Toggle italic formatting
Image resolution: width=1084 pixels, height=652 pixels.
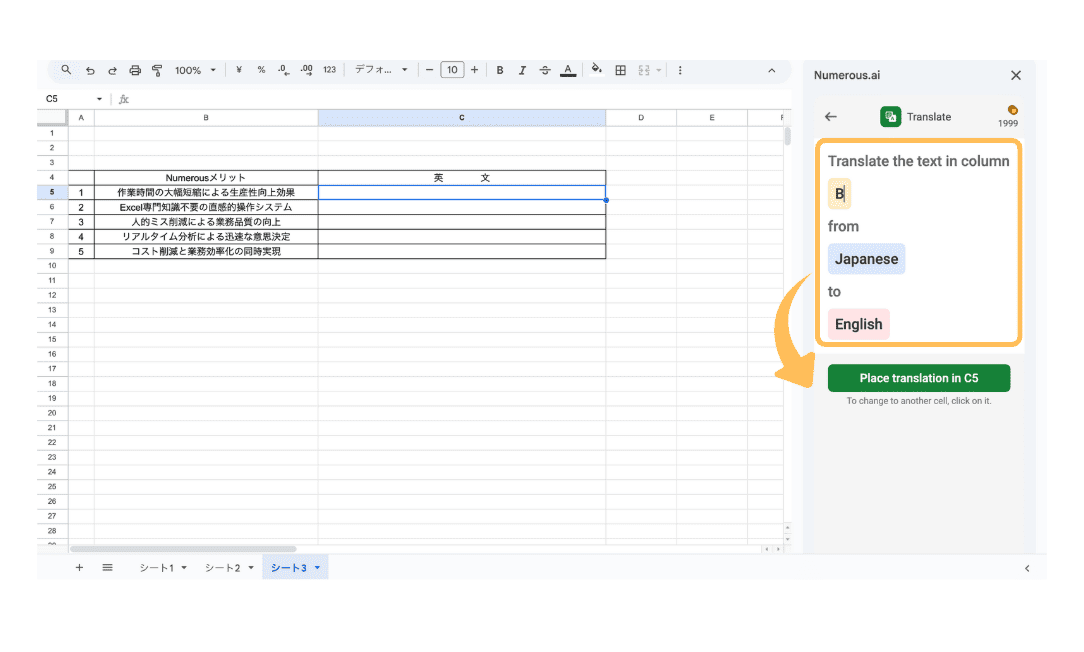(522, 71)
